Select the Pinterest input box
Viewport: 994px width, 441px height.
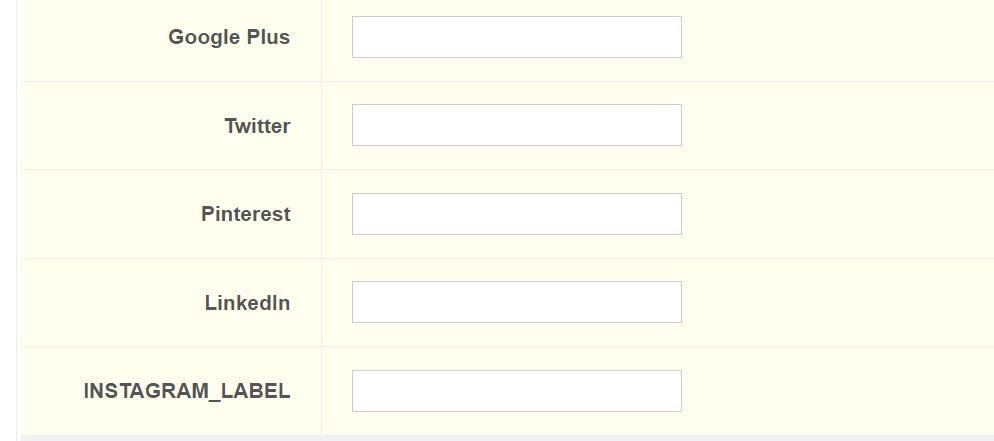coord(516,214)
